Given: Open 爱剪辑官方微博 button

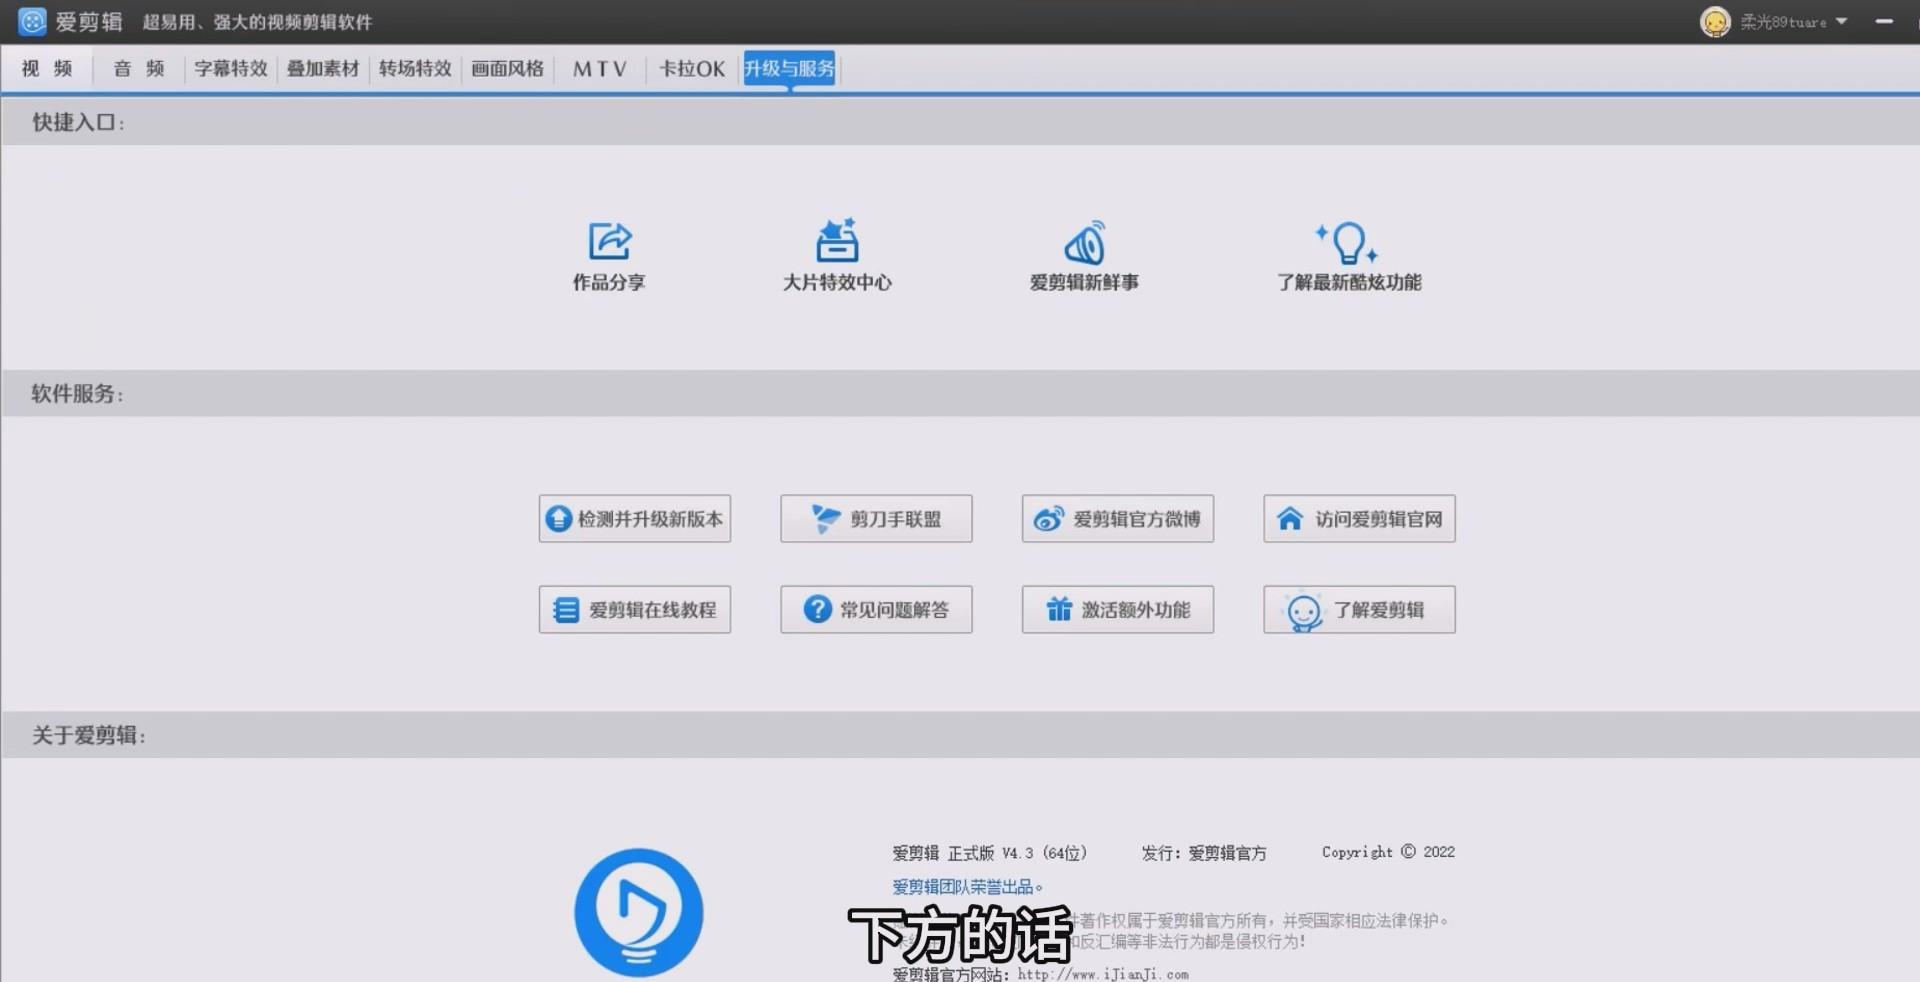Looking at the screenshot, I should coord(1118,519).
